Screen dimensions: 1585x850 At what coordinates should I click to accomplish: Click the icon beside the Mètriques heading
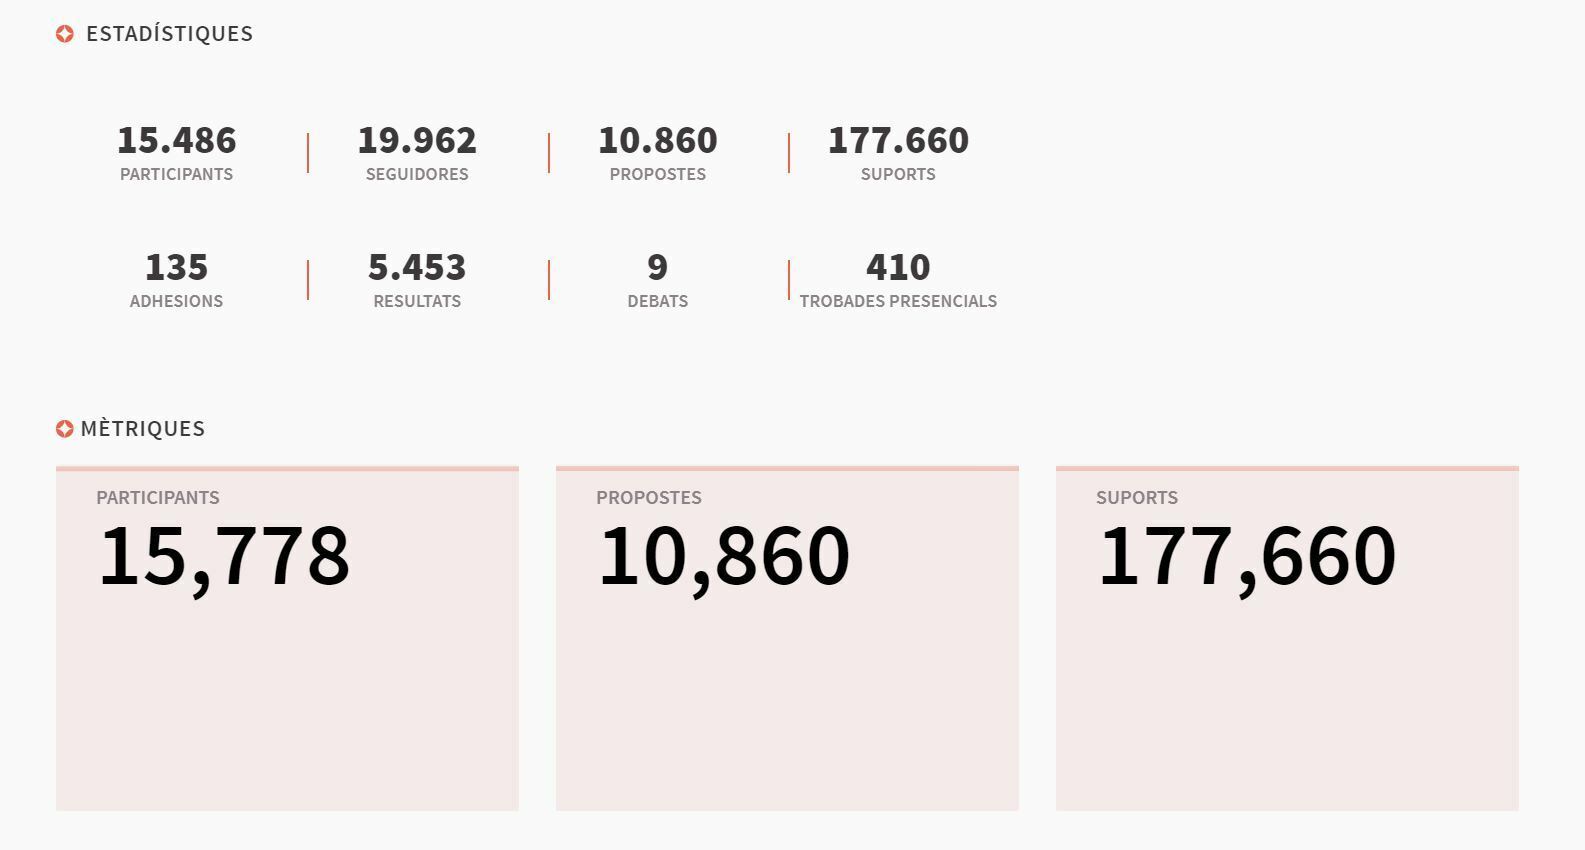click(65, 429)
